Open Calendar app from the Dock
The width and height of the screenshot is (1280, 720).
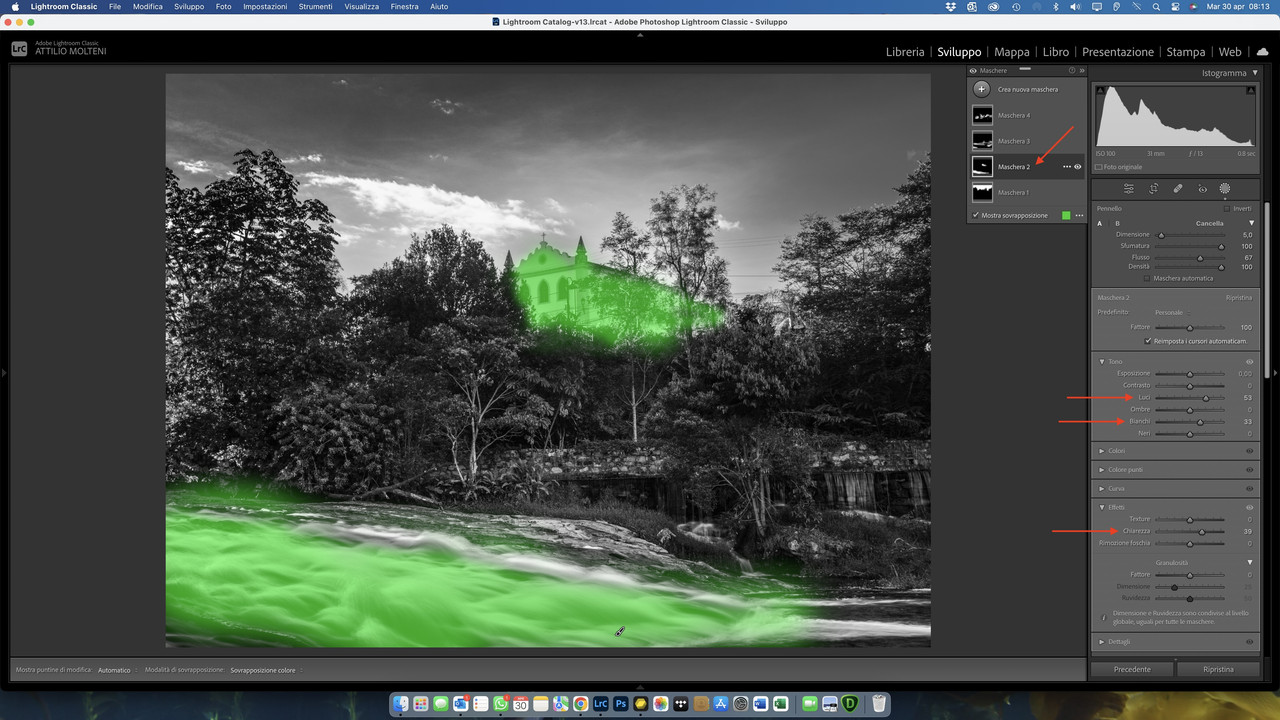coord(520,704)
